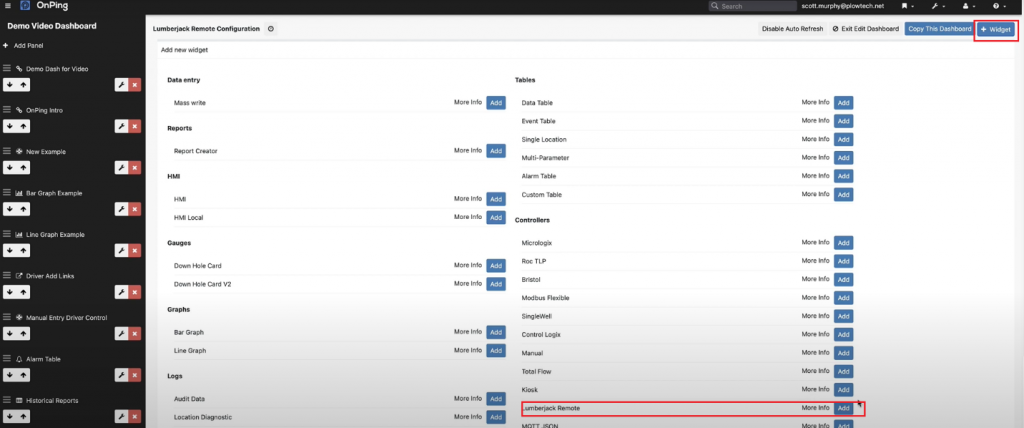The image size is (1024, 428).
Task: Delete the Driver Add Links panel
Action: click(x=135, y=292)
